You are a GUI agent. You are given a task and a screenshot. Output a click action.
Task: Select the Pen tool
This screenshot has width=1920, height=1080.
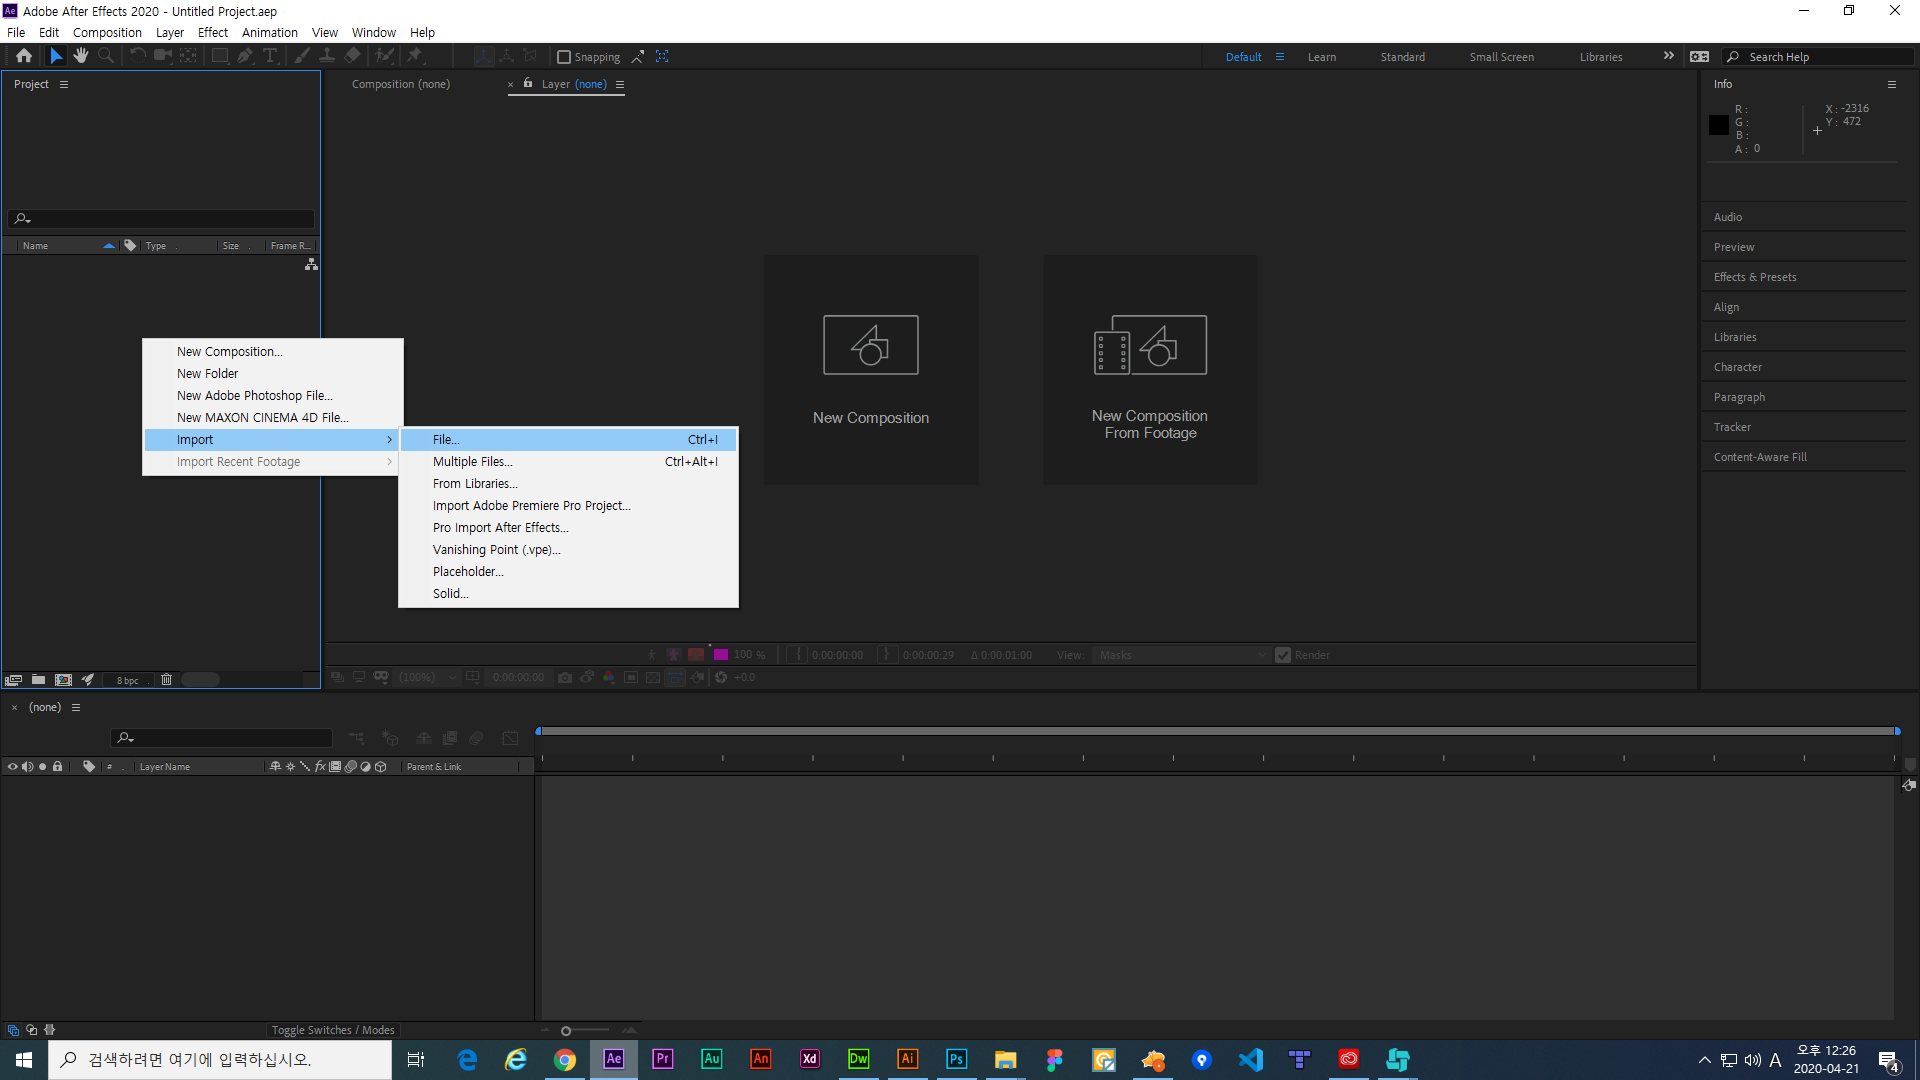click(245, 56)
